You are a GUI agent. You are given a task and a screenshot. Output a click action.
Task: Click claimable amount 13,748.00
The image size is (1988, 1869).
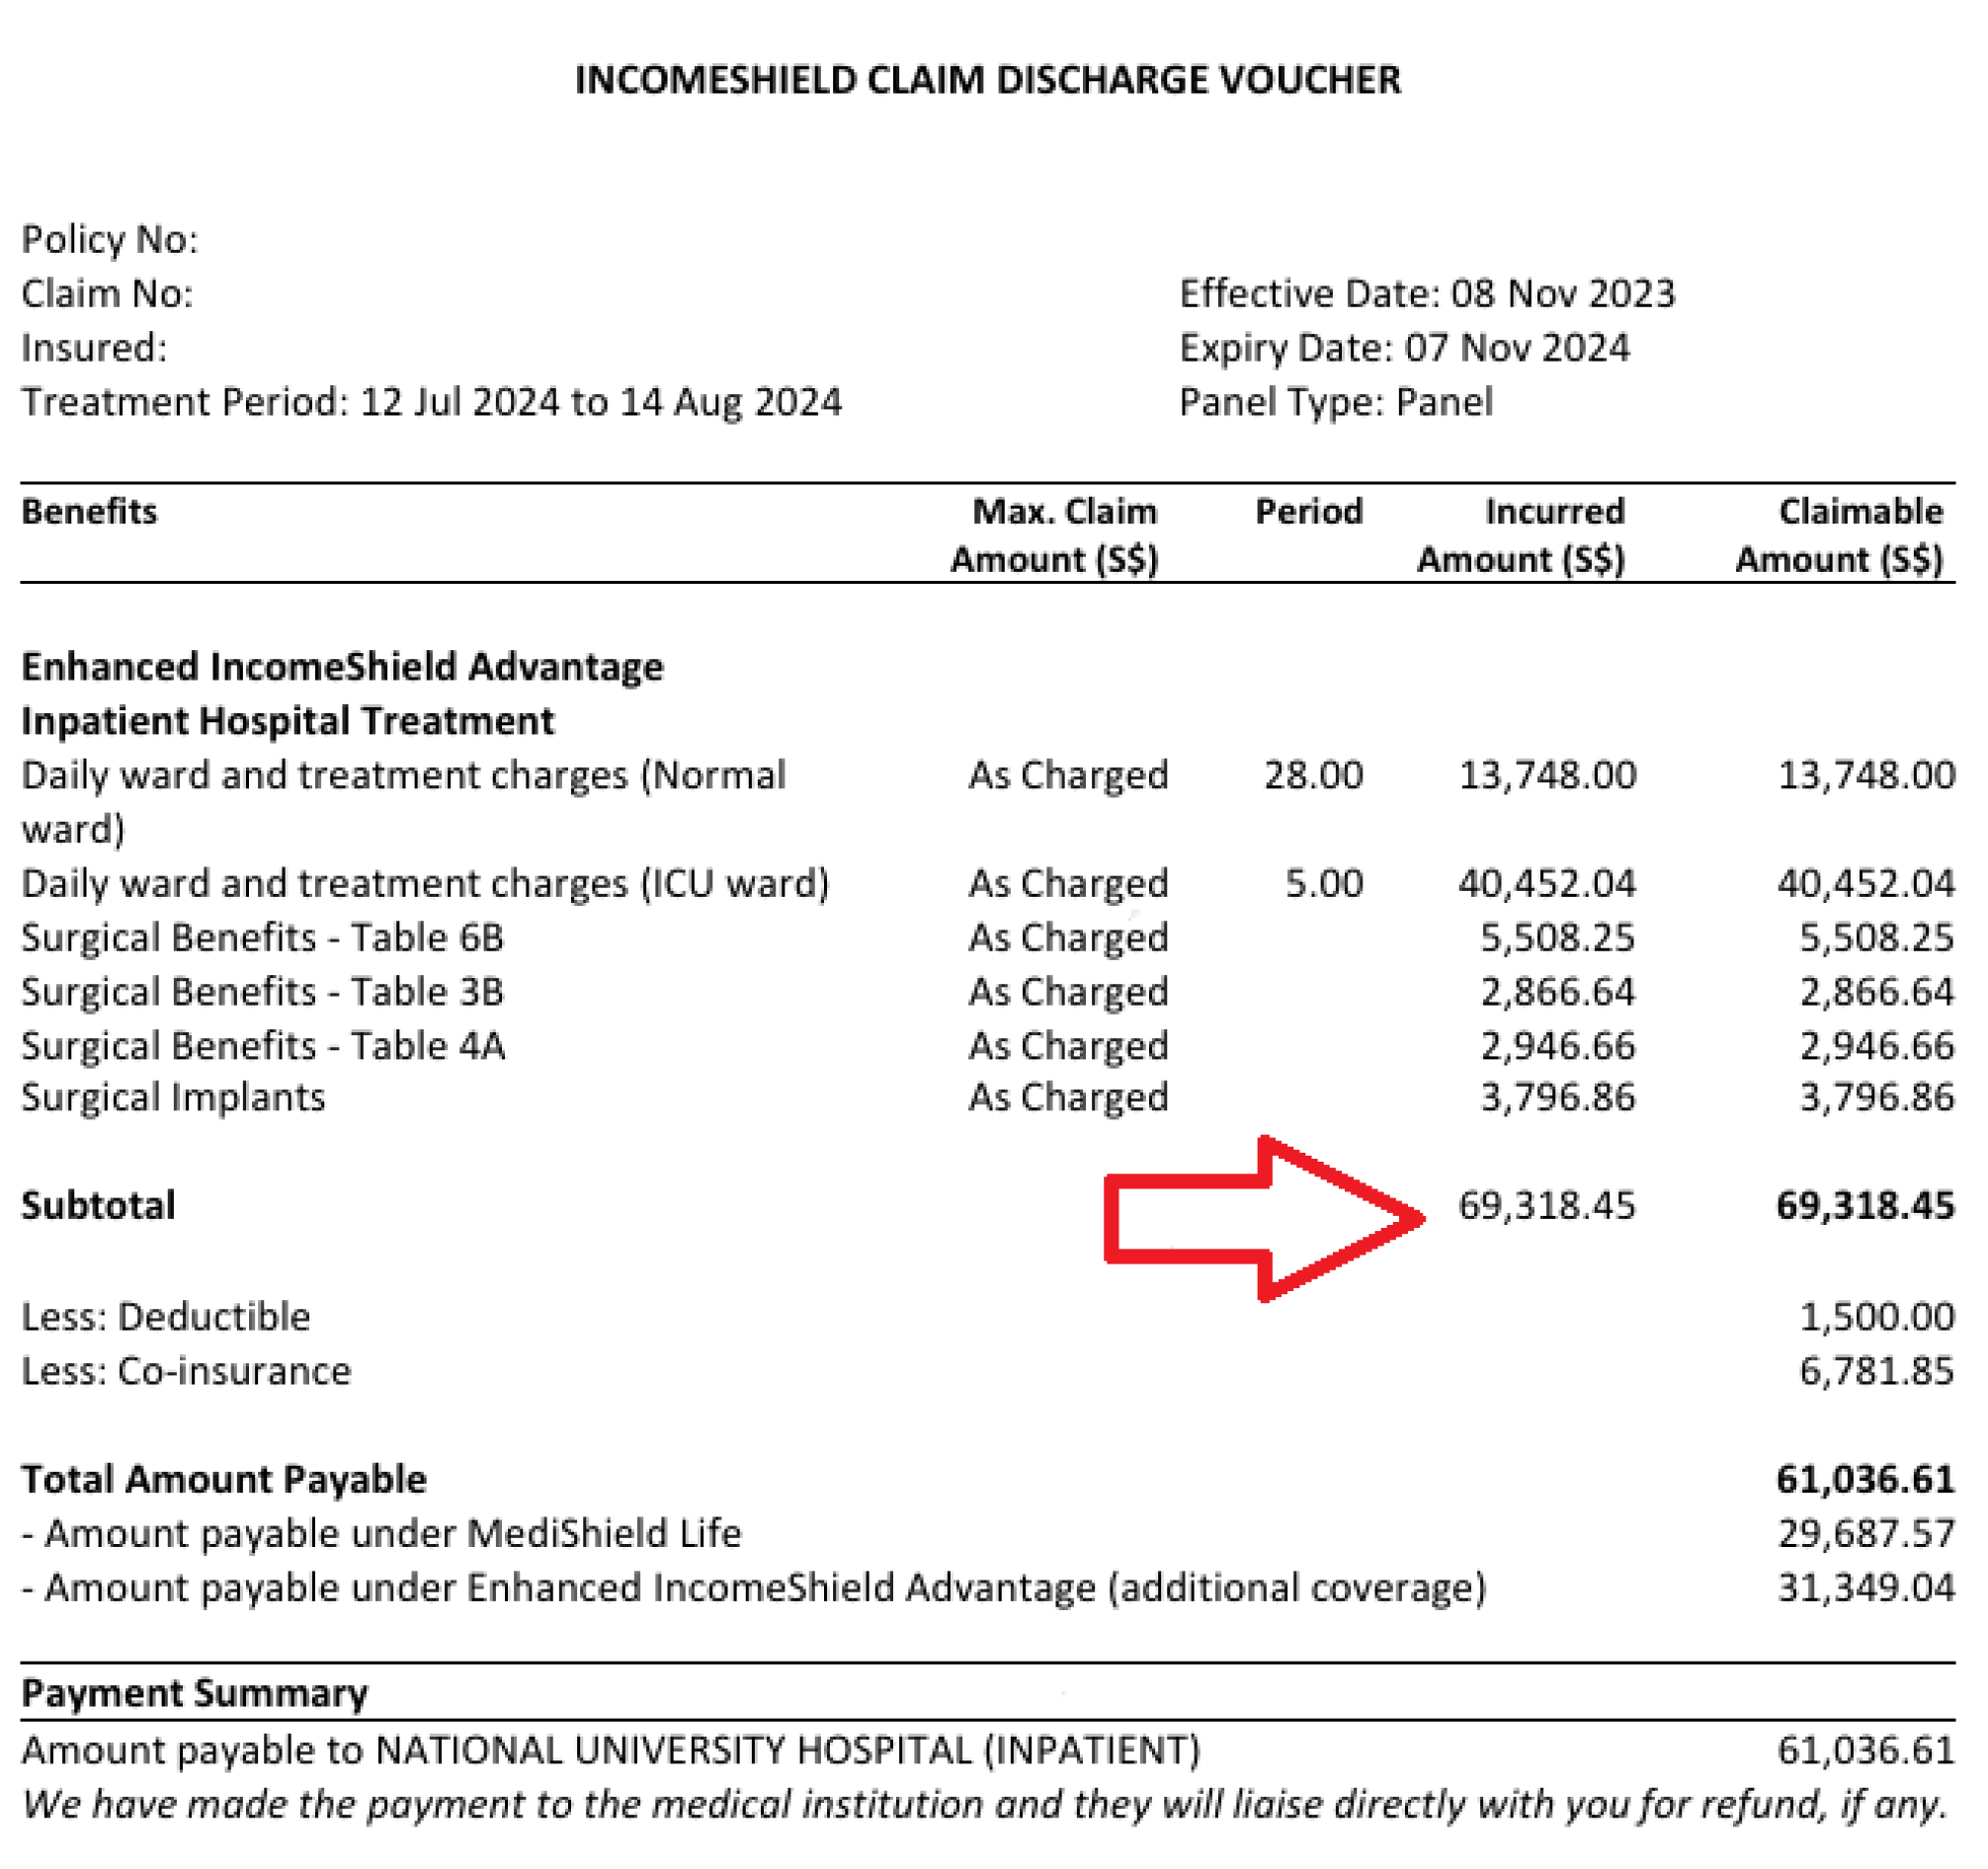1866,775
